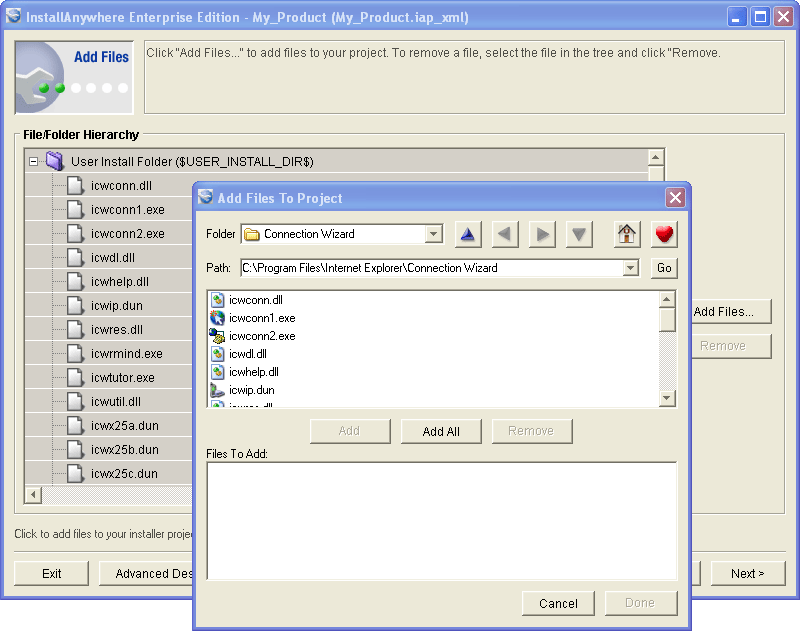Click the back navigation arrow in Add Files dialog
Image resolution: width=800 pixels, height=631 pixels.
[x=505, y=234]
